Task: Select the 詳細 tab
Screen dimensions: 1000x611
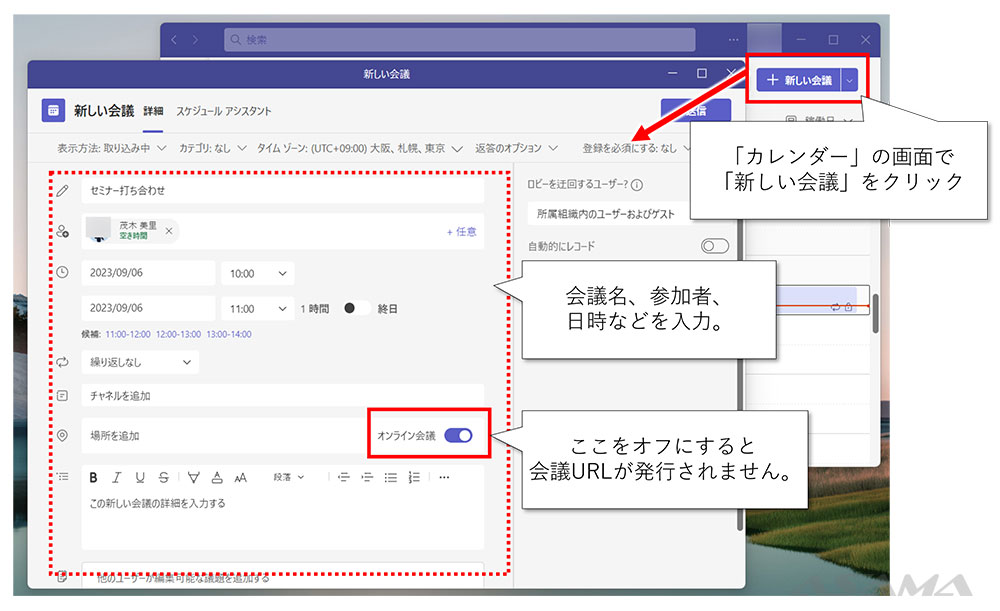Action: (x=153, y=111)
